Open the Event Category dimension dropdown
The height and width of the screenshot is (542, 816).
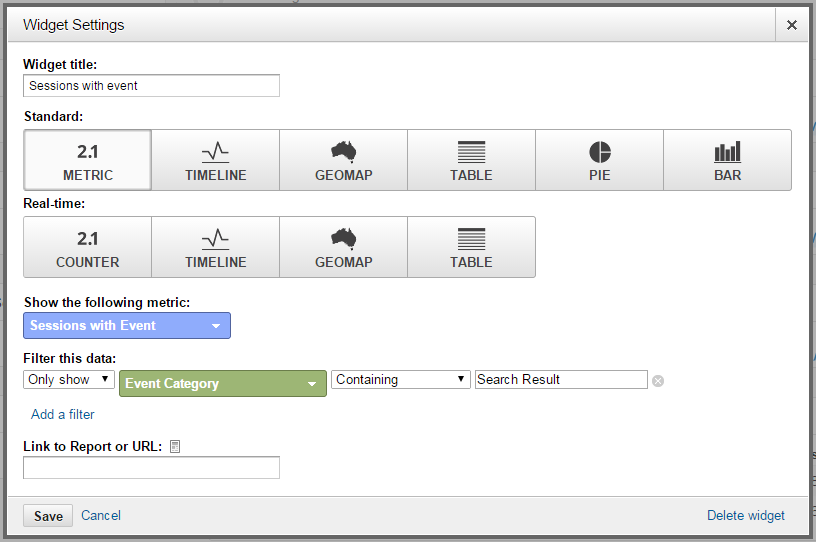(222, 383)
